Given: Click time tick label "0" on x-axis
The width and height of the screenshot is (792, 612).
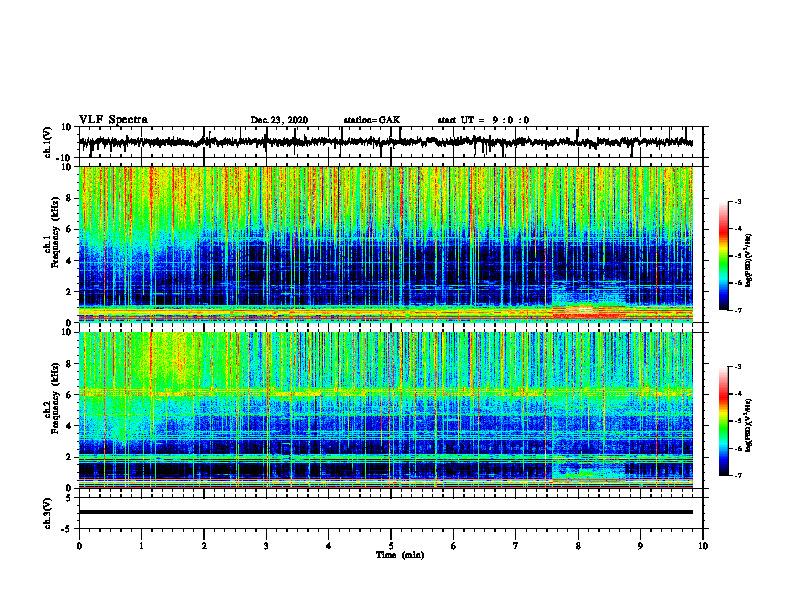Looking at the screenshot, I should [x=79, y=546].
